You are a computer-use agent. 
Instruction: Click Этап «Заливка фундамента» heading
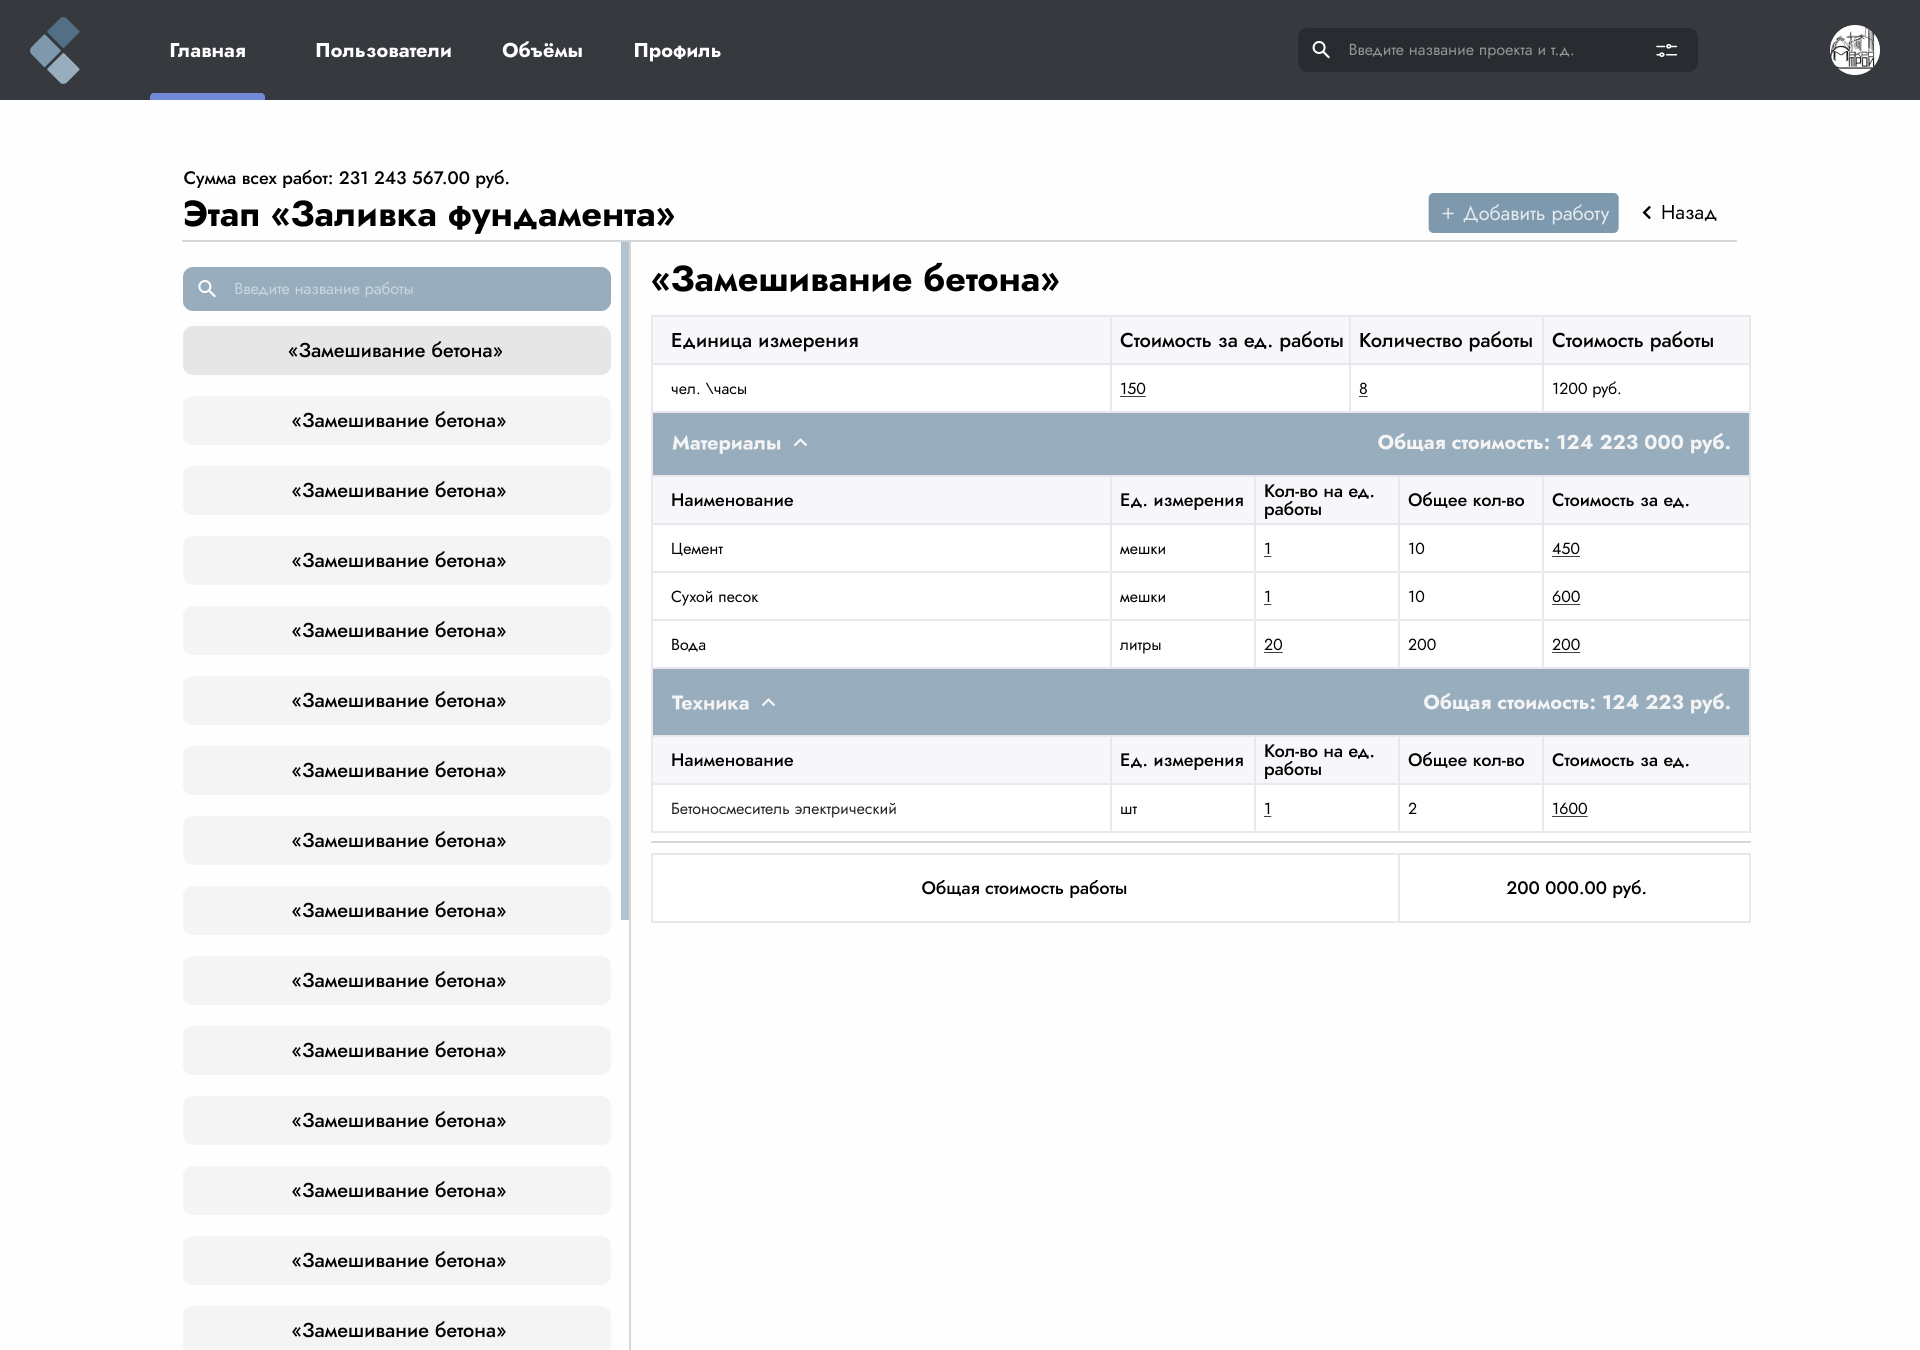429,215
